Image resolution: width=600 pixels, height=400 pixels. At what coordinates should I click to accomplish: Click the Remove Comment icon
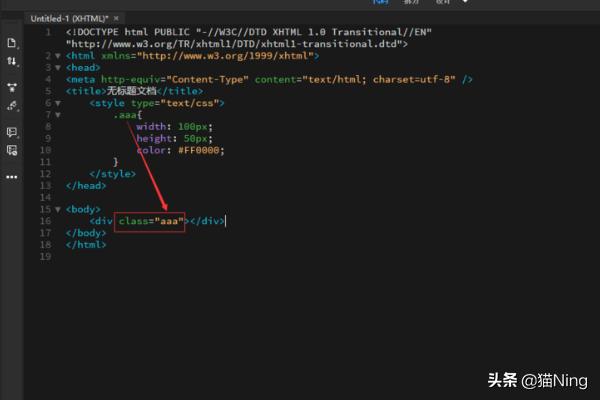point(12,150)
